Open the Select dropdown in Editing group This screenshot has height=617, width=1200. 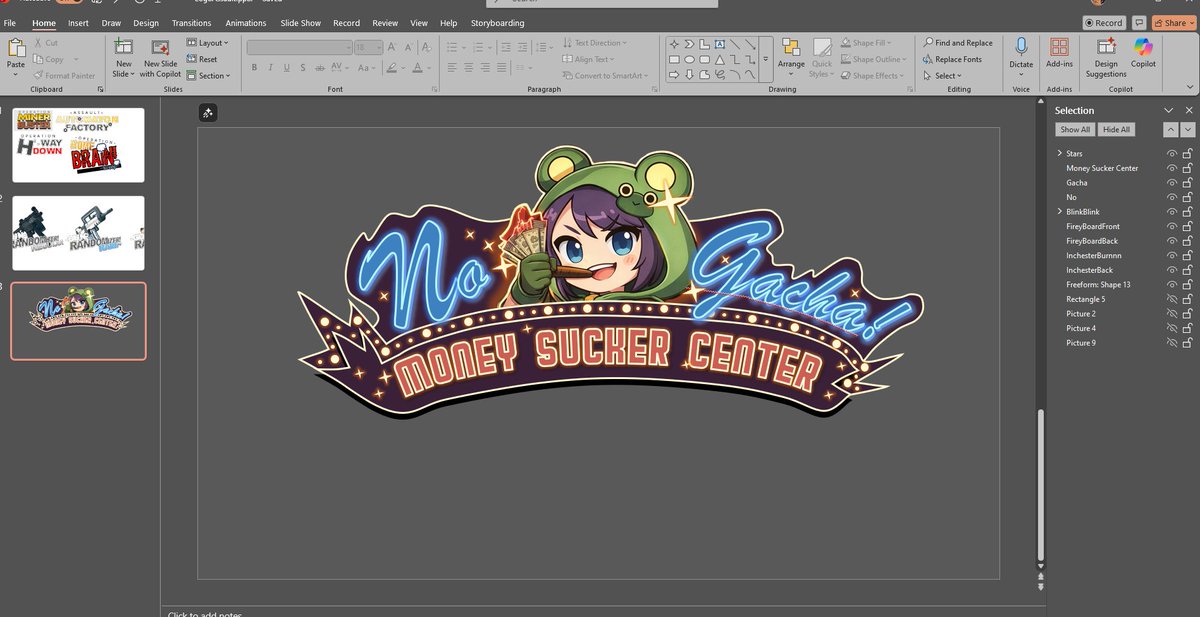[942, 75]
